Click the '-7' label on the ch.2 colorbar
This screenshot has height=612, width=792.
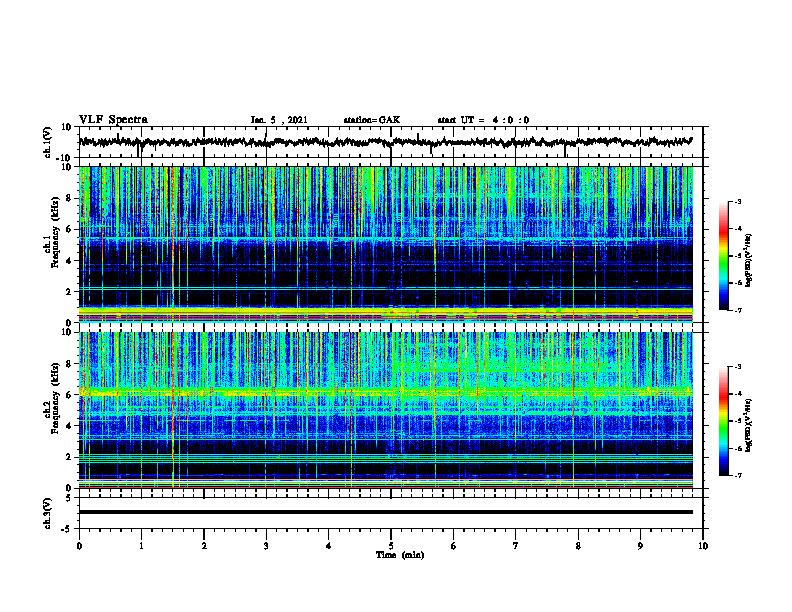[x=737, y=475]
